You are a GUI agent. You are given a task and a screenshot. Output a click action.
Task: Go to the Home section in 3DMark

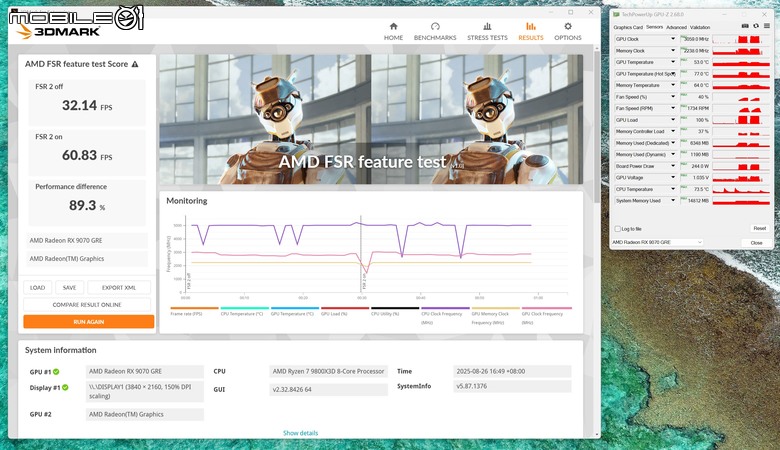(x=393, y=31)
